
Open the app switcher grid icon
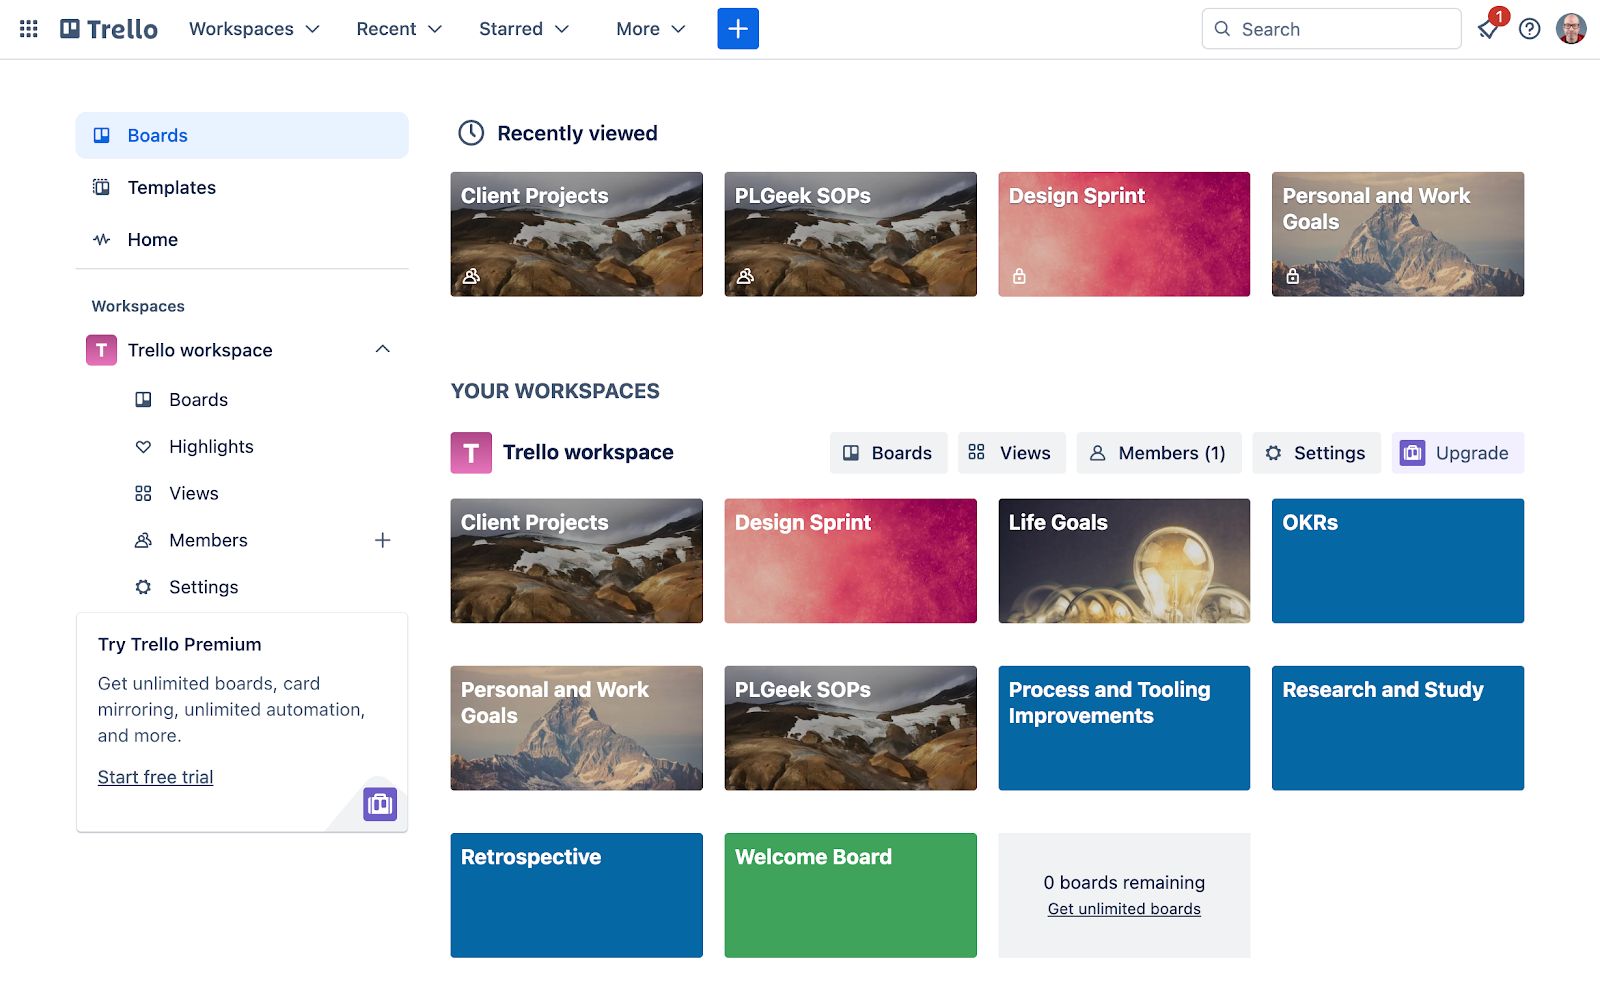[29, 29]
